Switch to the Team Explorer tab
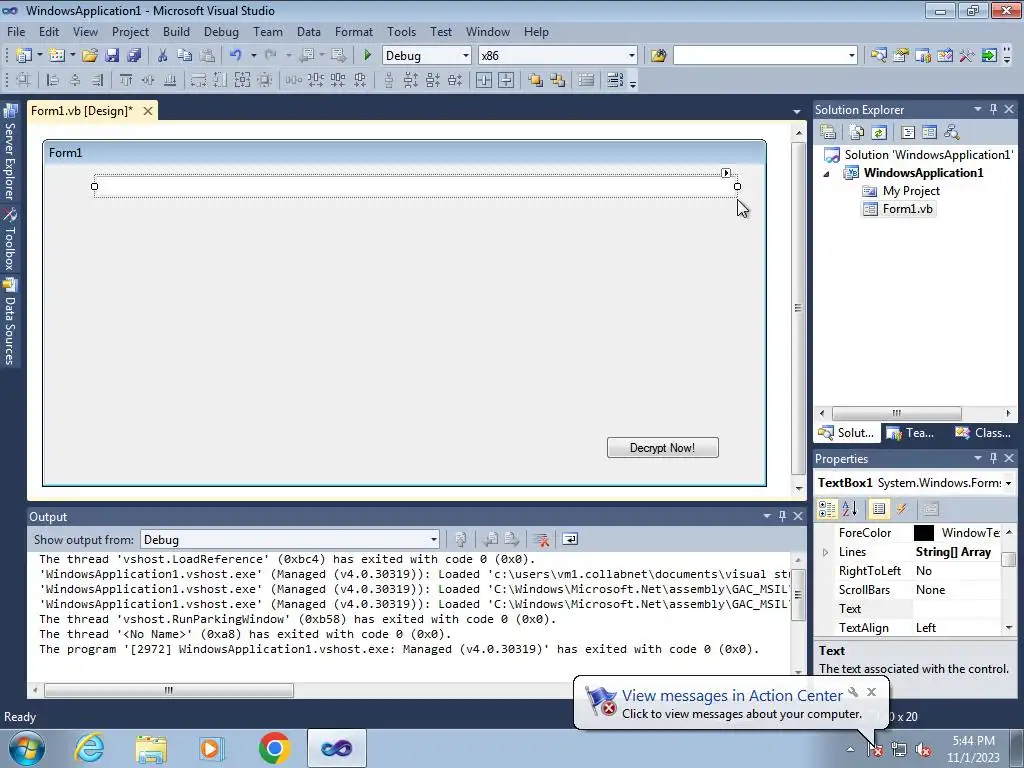The image size is (1024, 768). point(911,433)
